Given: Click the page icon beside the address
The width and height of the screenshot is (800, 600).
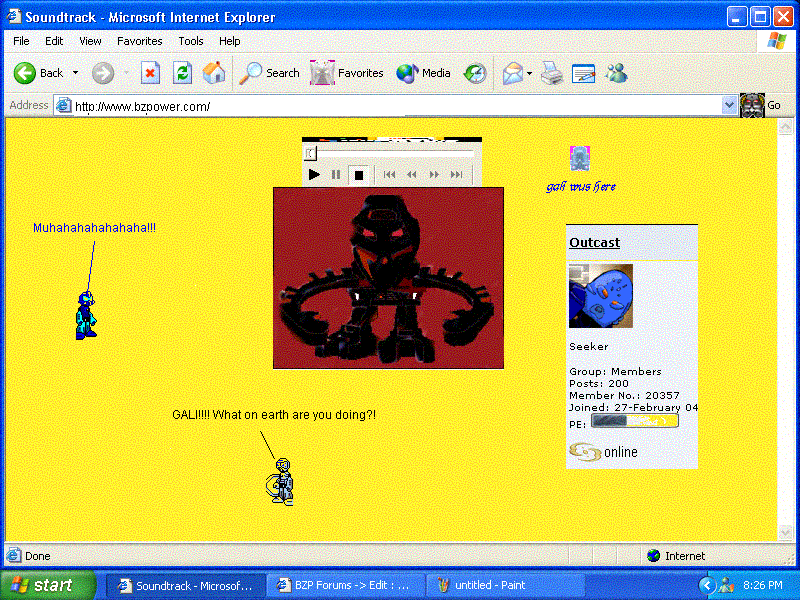Looking at the screenshot, I should pos(63,106).
